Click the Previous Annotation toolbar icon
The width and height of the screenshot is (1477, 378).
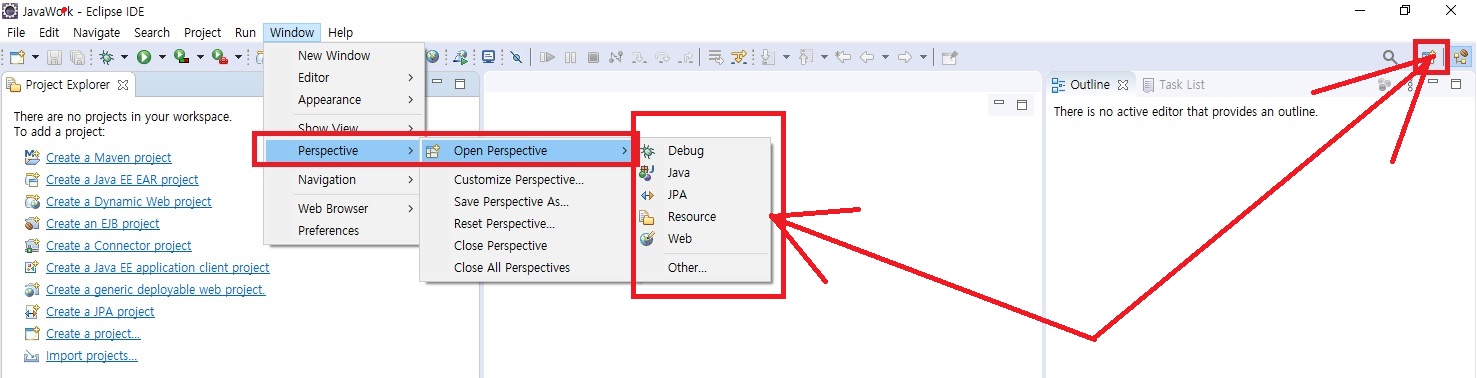(x=805, y=57)
